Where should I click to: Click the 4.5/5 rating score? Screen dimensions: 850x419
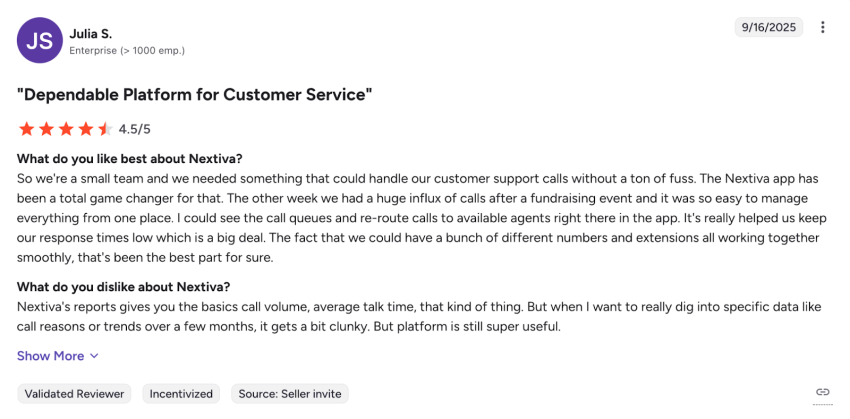tap(134, 129)
